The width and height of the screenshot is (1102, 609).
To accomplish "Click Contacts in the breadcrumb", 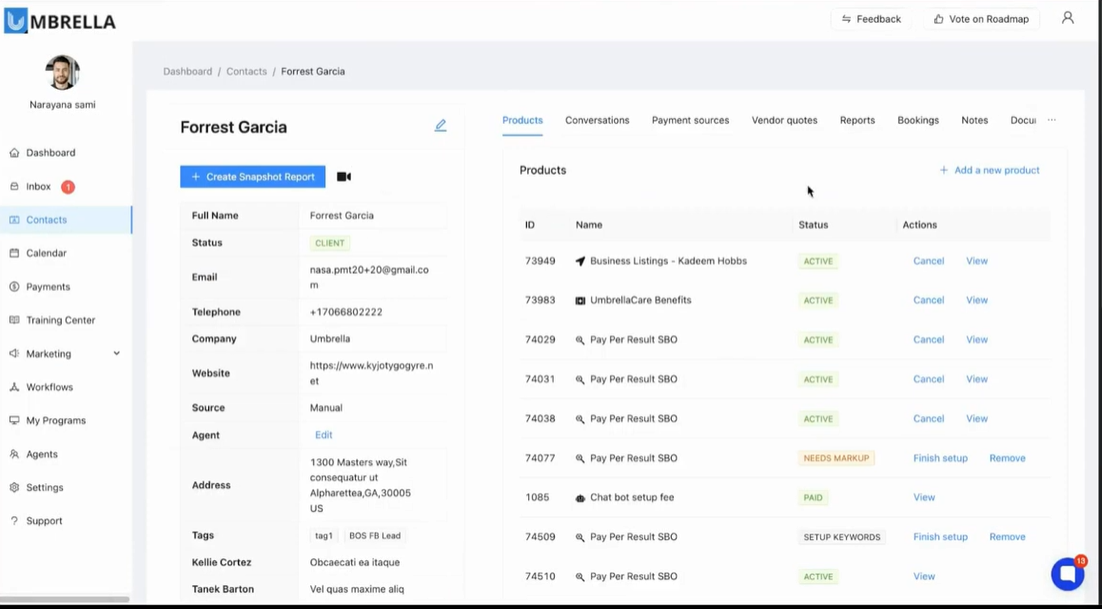I will (246, 71).
